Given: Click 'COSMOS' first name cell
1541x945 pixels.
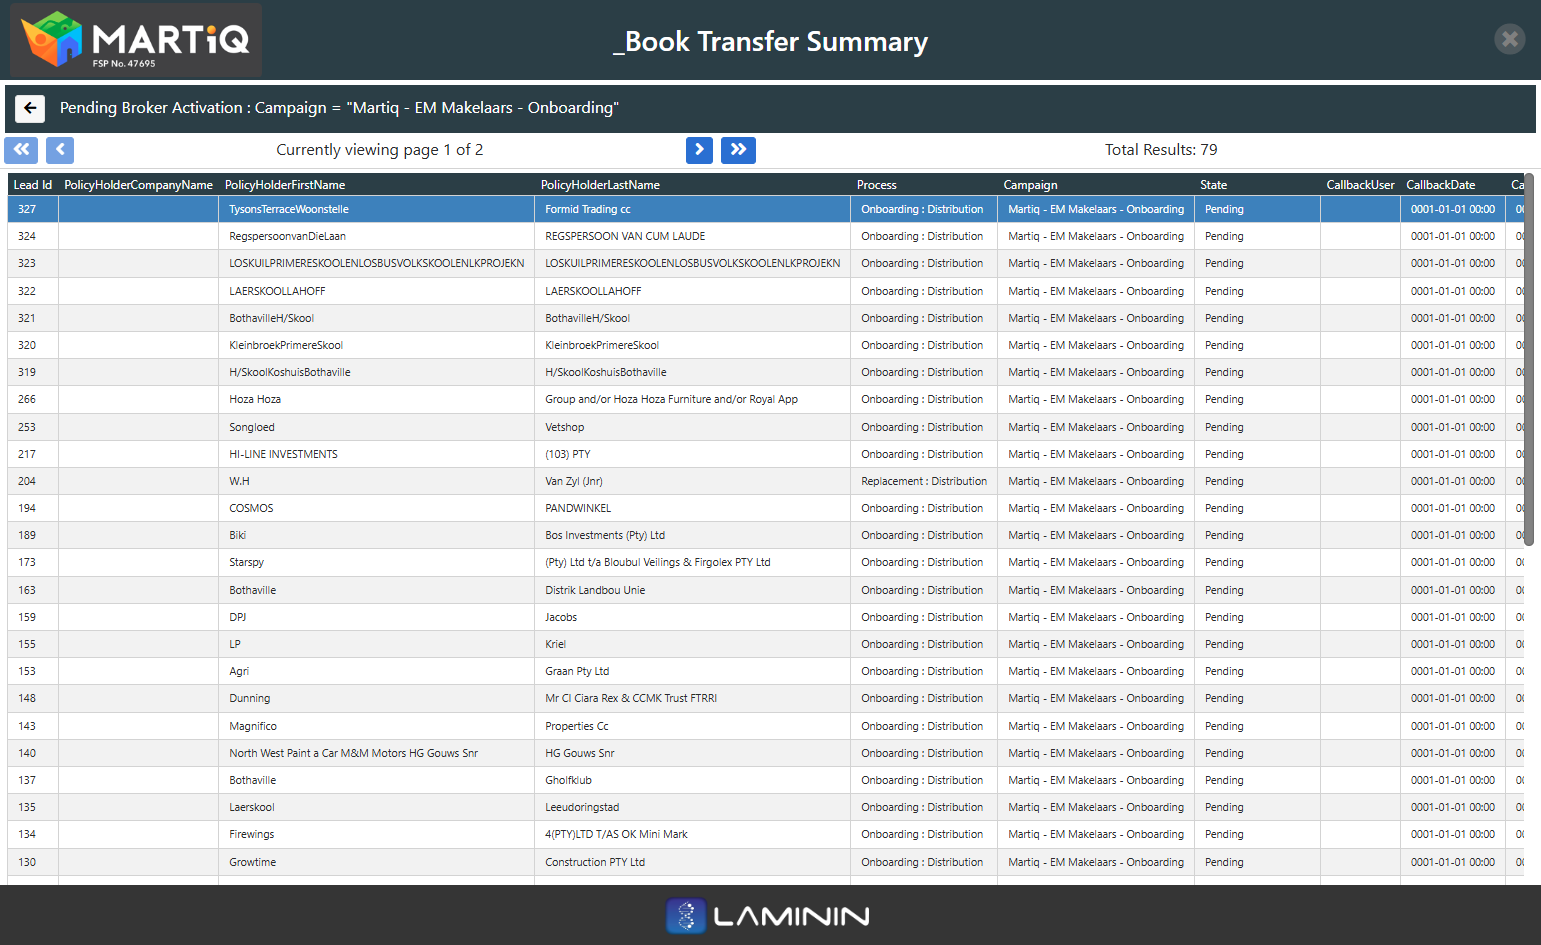Looking at the screenshot, I should (377, 508).
